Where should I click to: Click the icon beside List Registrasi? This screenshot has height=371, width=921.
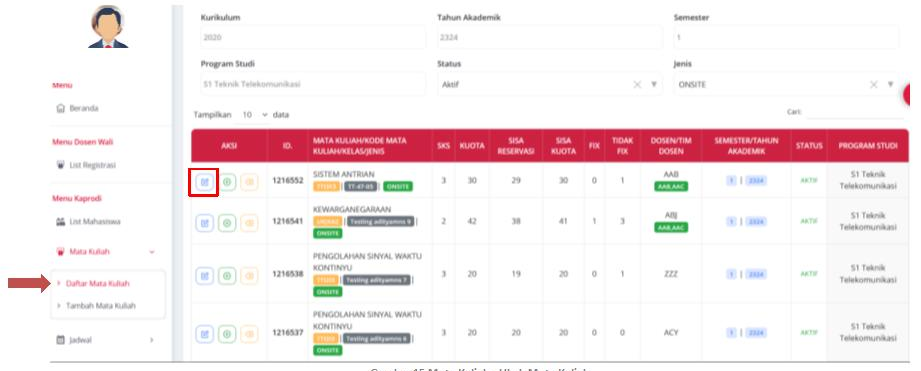tap(60, 166)
